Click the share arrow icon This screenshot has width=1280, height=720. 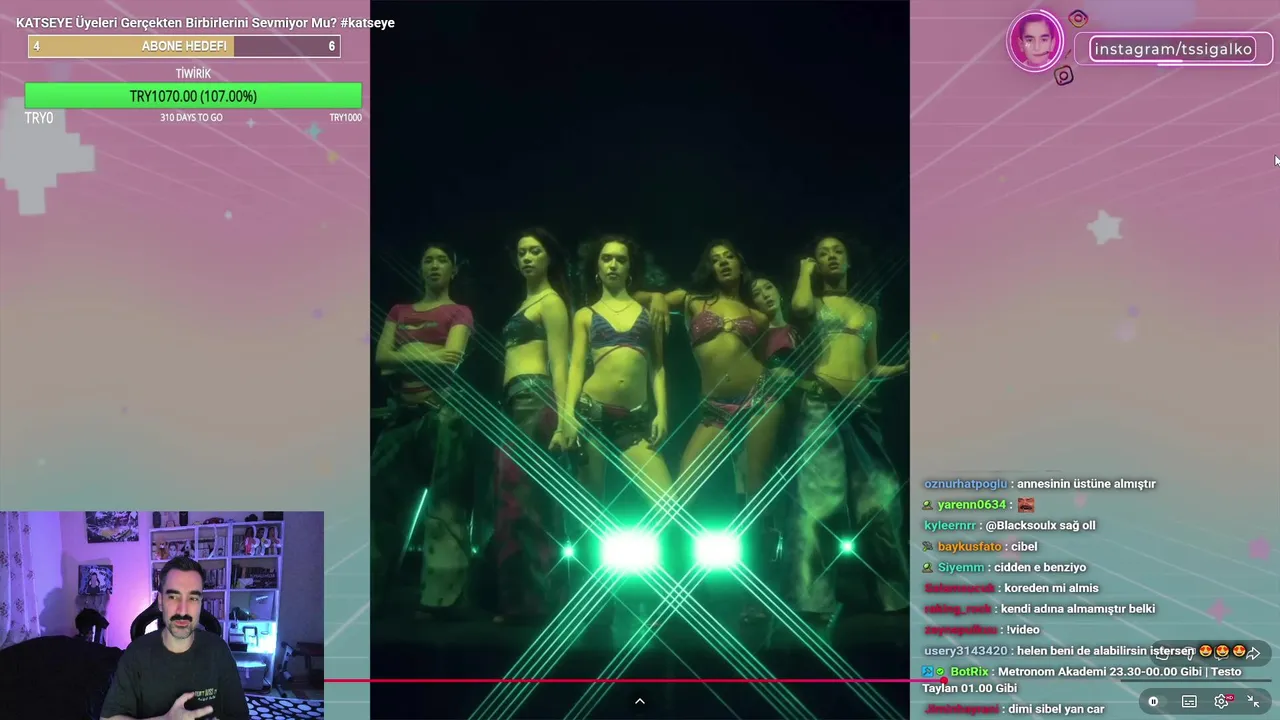coord(1253,653)
